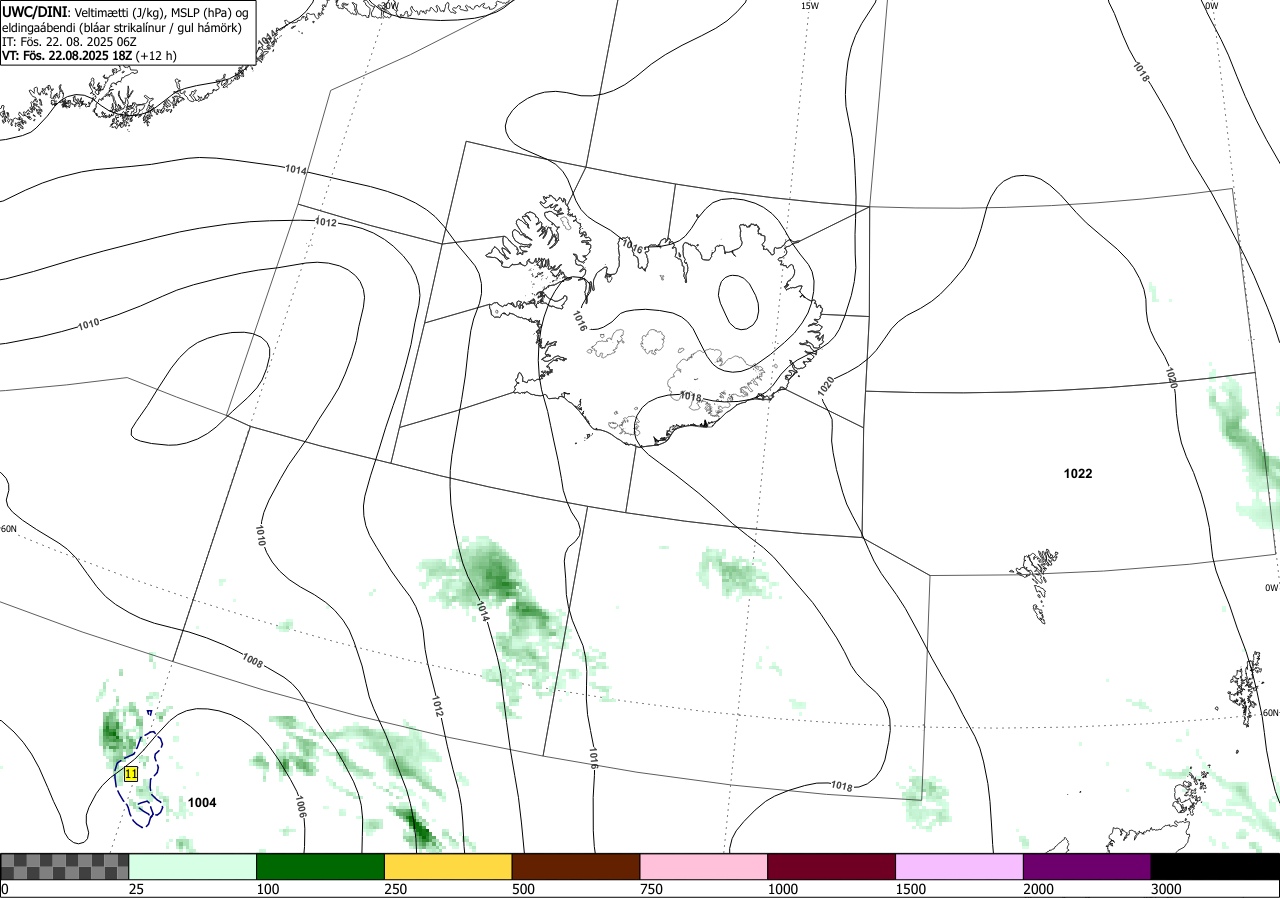
Task: Click the legend value 25
Action: [136, 889]
